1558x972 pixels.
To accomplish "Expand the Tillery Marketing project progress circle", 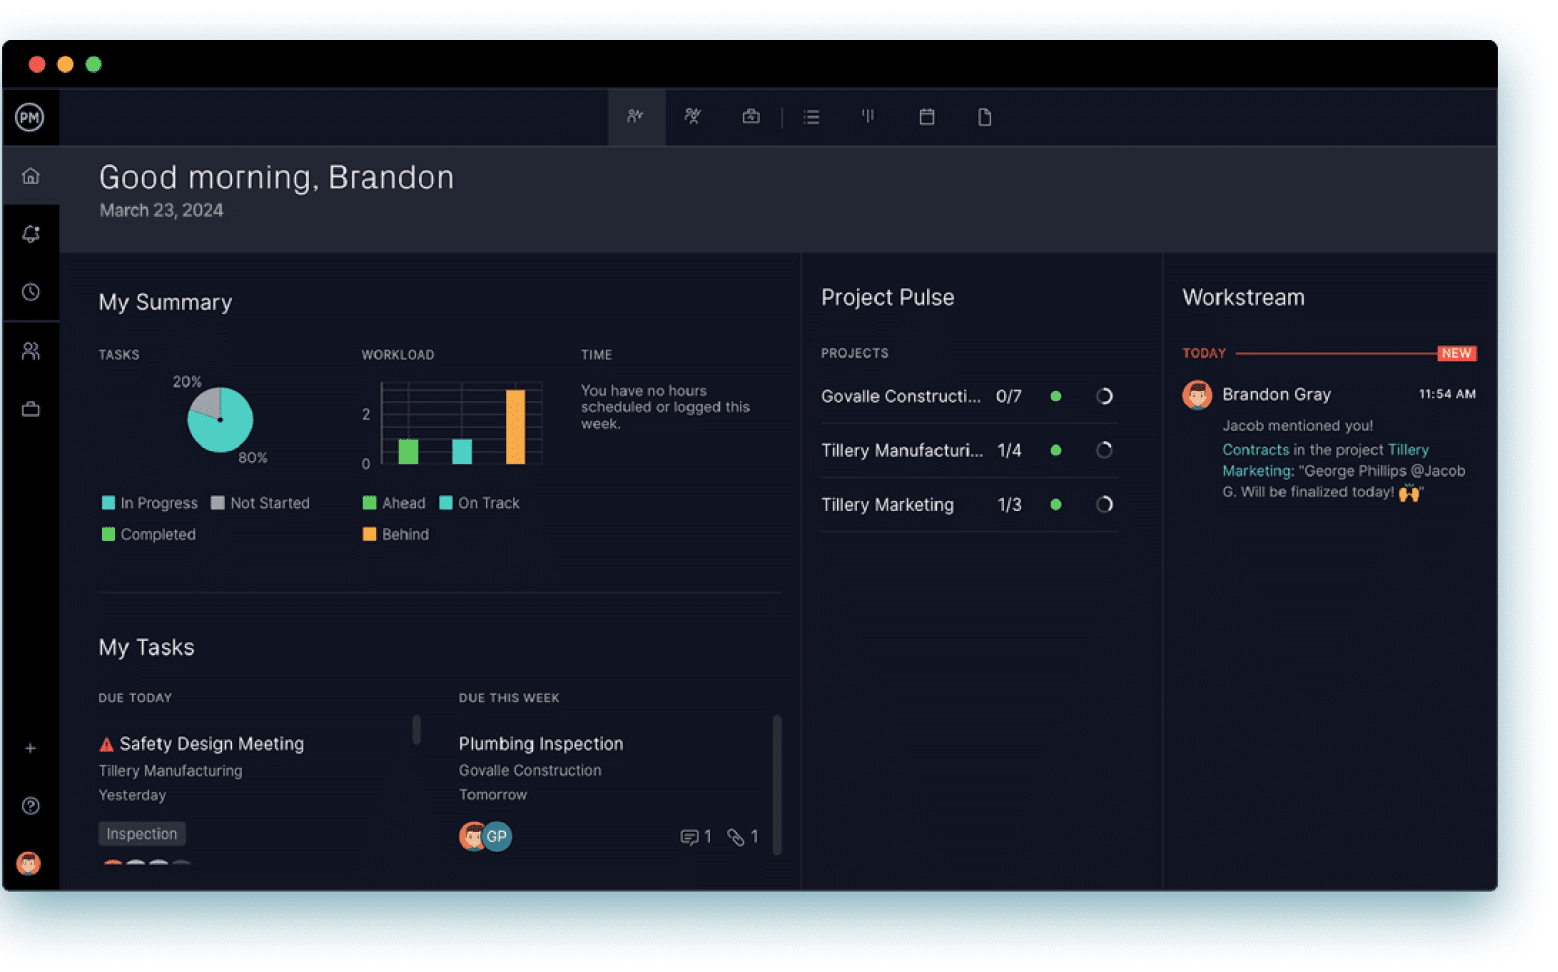I will [1104, 505].
